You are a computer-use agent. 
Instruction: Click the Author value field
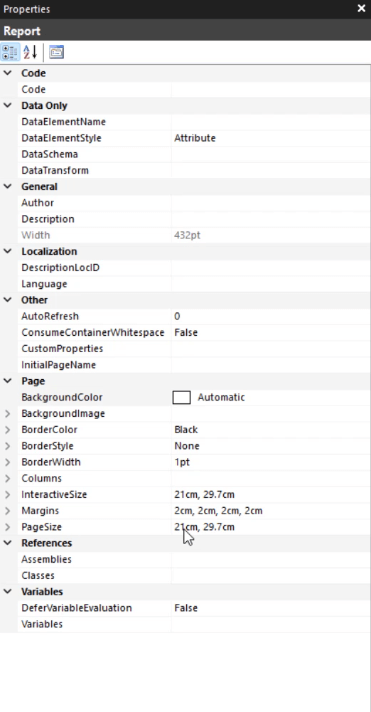[271, 203]
